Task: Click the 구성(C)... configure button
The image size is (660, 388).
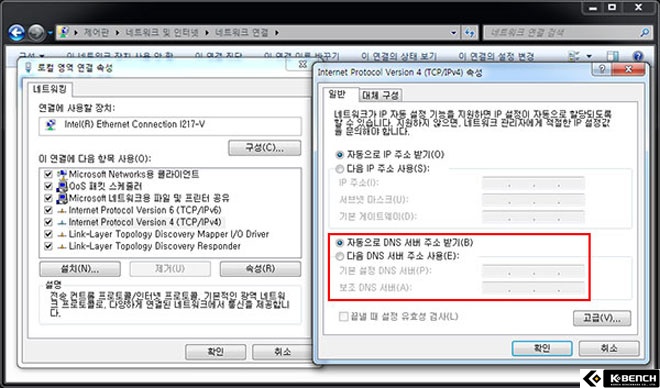Action: pyautogui.click(x=265, y=148)
